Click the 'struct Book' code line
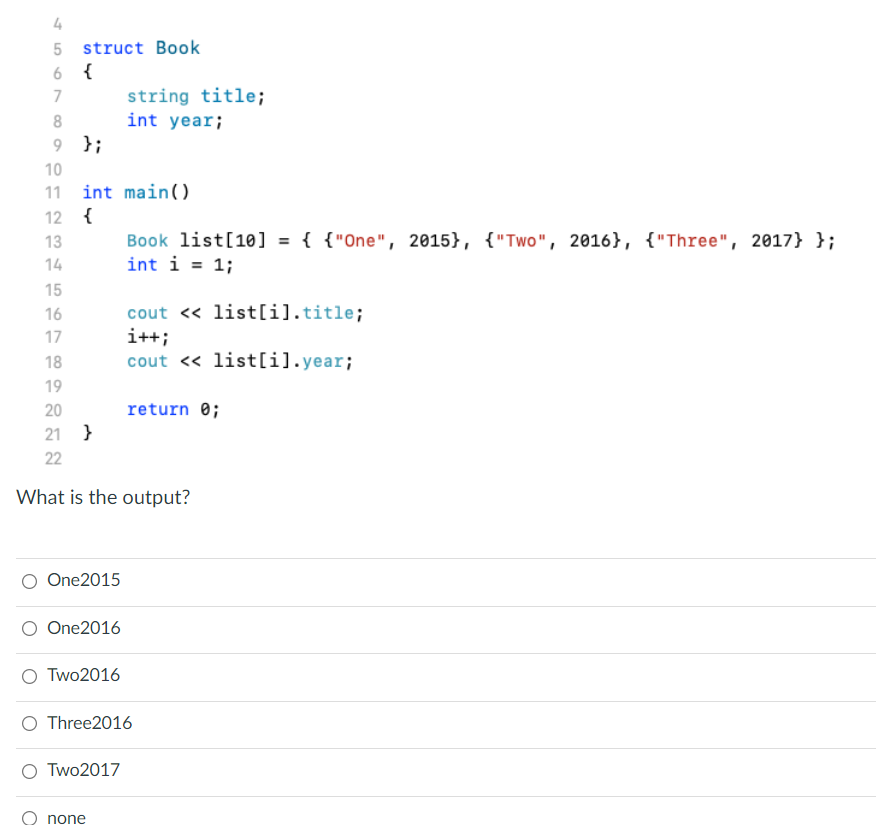Viewport: 876px width, 825px height. pos(141,48)
